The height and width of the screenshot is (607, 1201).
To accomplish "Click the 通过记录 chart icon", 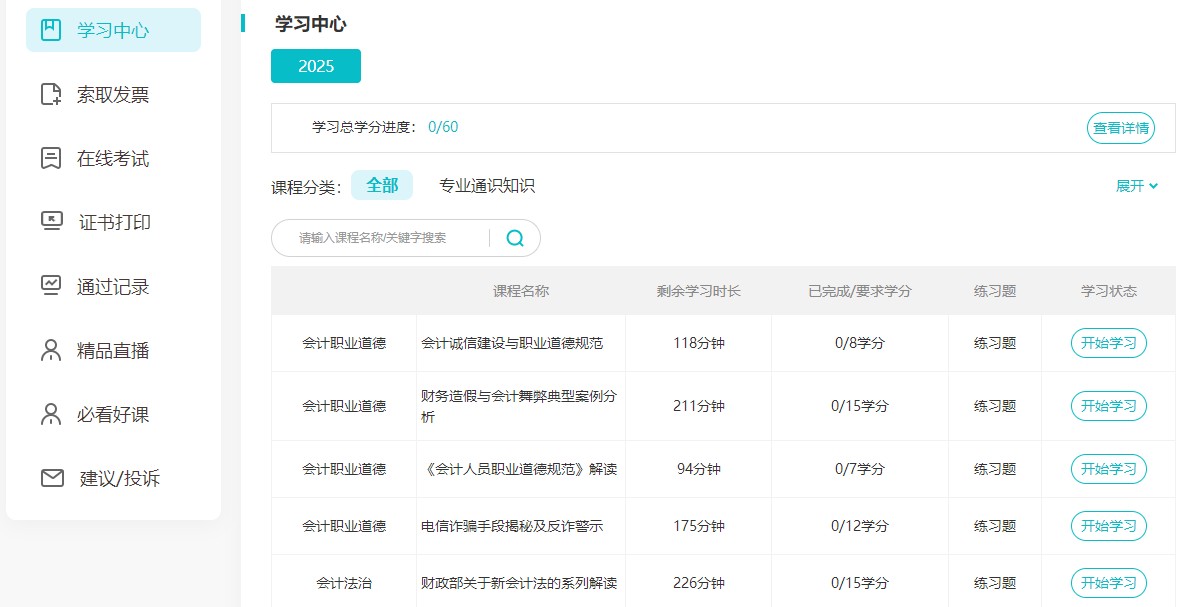I will click(x=51, y=286).
